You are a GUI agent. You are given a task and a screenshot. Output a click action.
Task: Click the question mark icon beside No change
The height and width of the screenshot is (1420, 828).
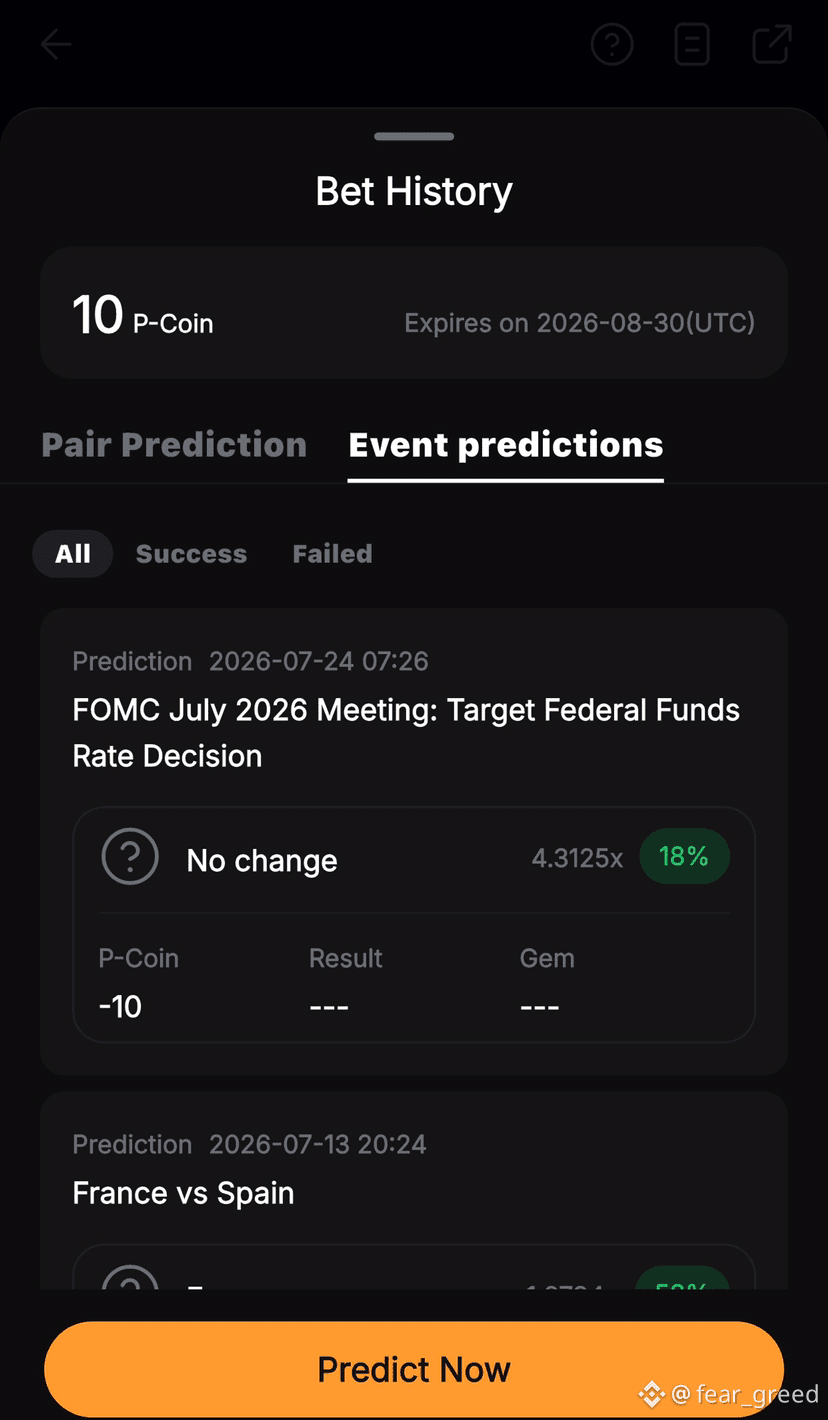coord(130,856)
